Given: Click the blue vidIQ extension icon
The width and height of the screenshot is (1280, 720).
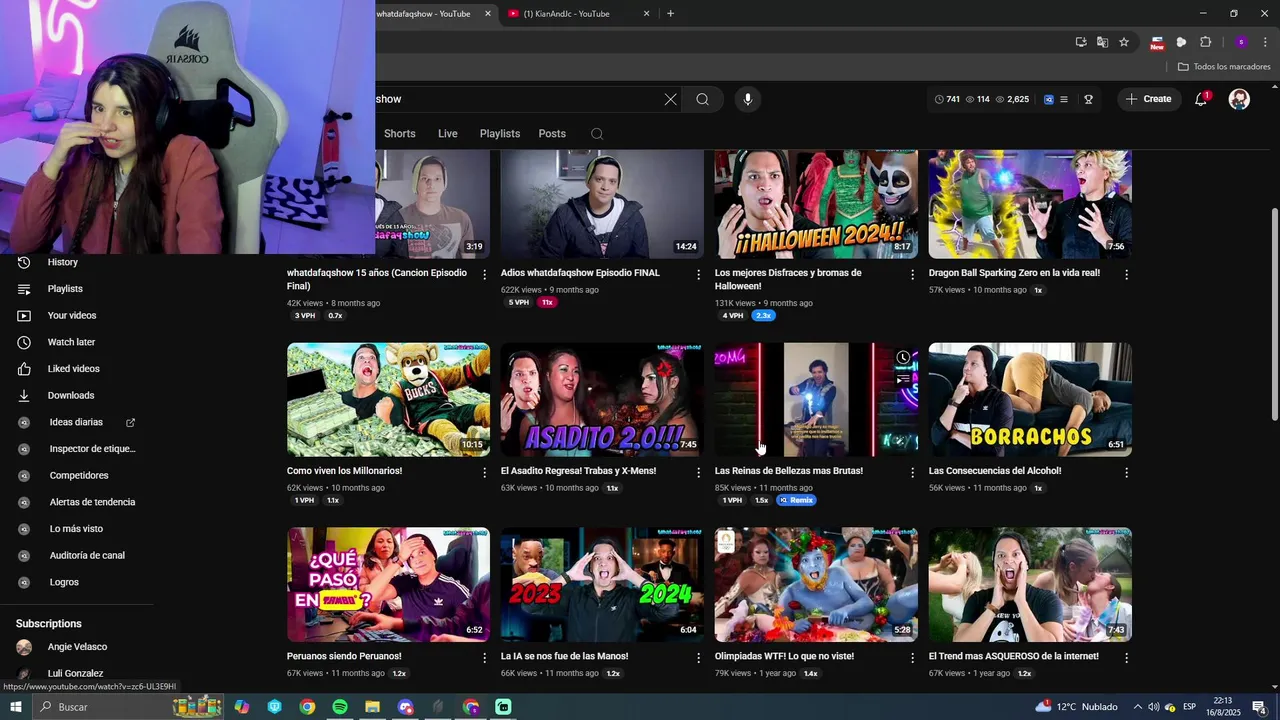Looking at the screenshot, I should pos(1049,99).
